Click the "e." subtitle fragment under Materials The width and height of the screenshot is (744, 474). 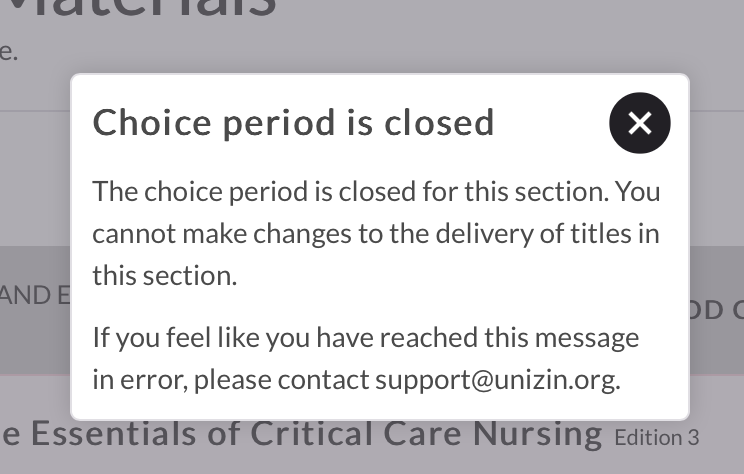point(9,52)
